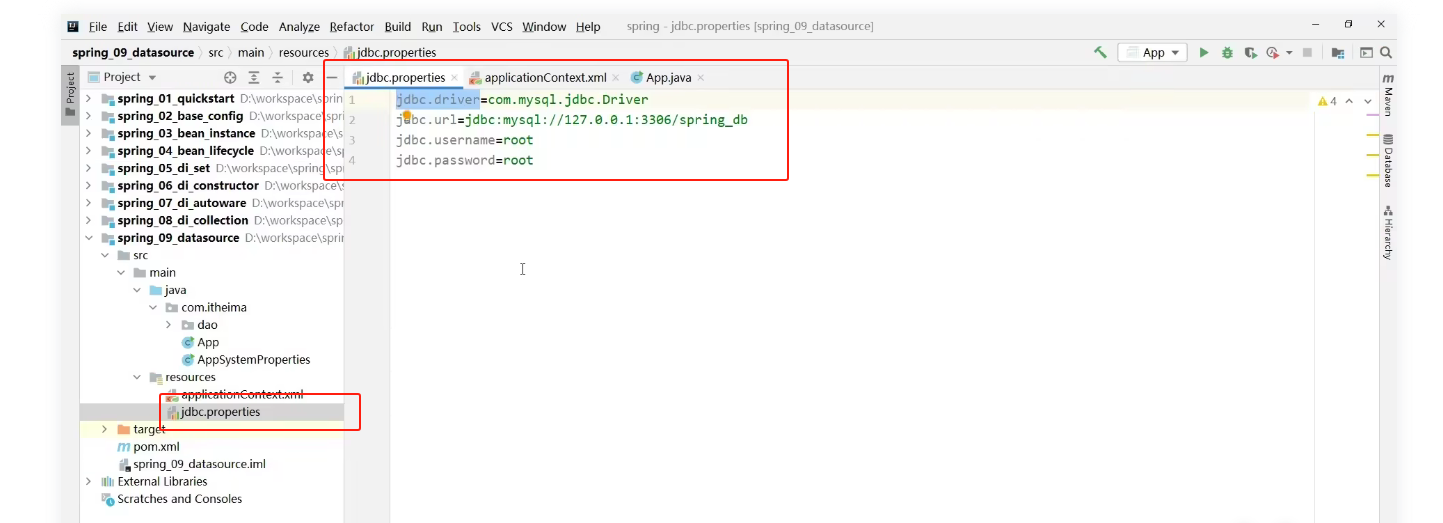The width and height of the screenshot is (1443, 523).
Task: Click the Build project hammer icon
Action: coord(1100,52)
